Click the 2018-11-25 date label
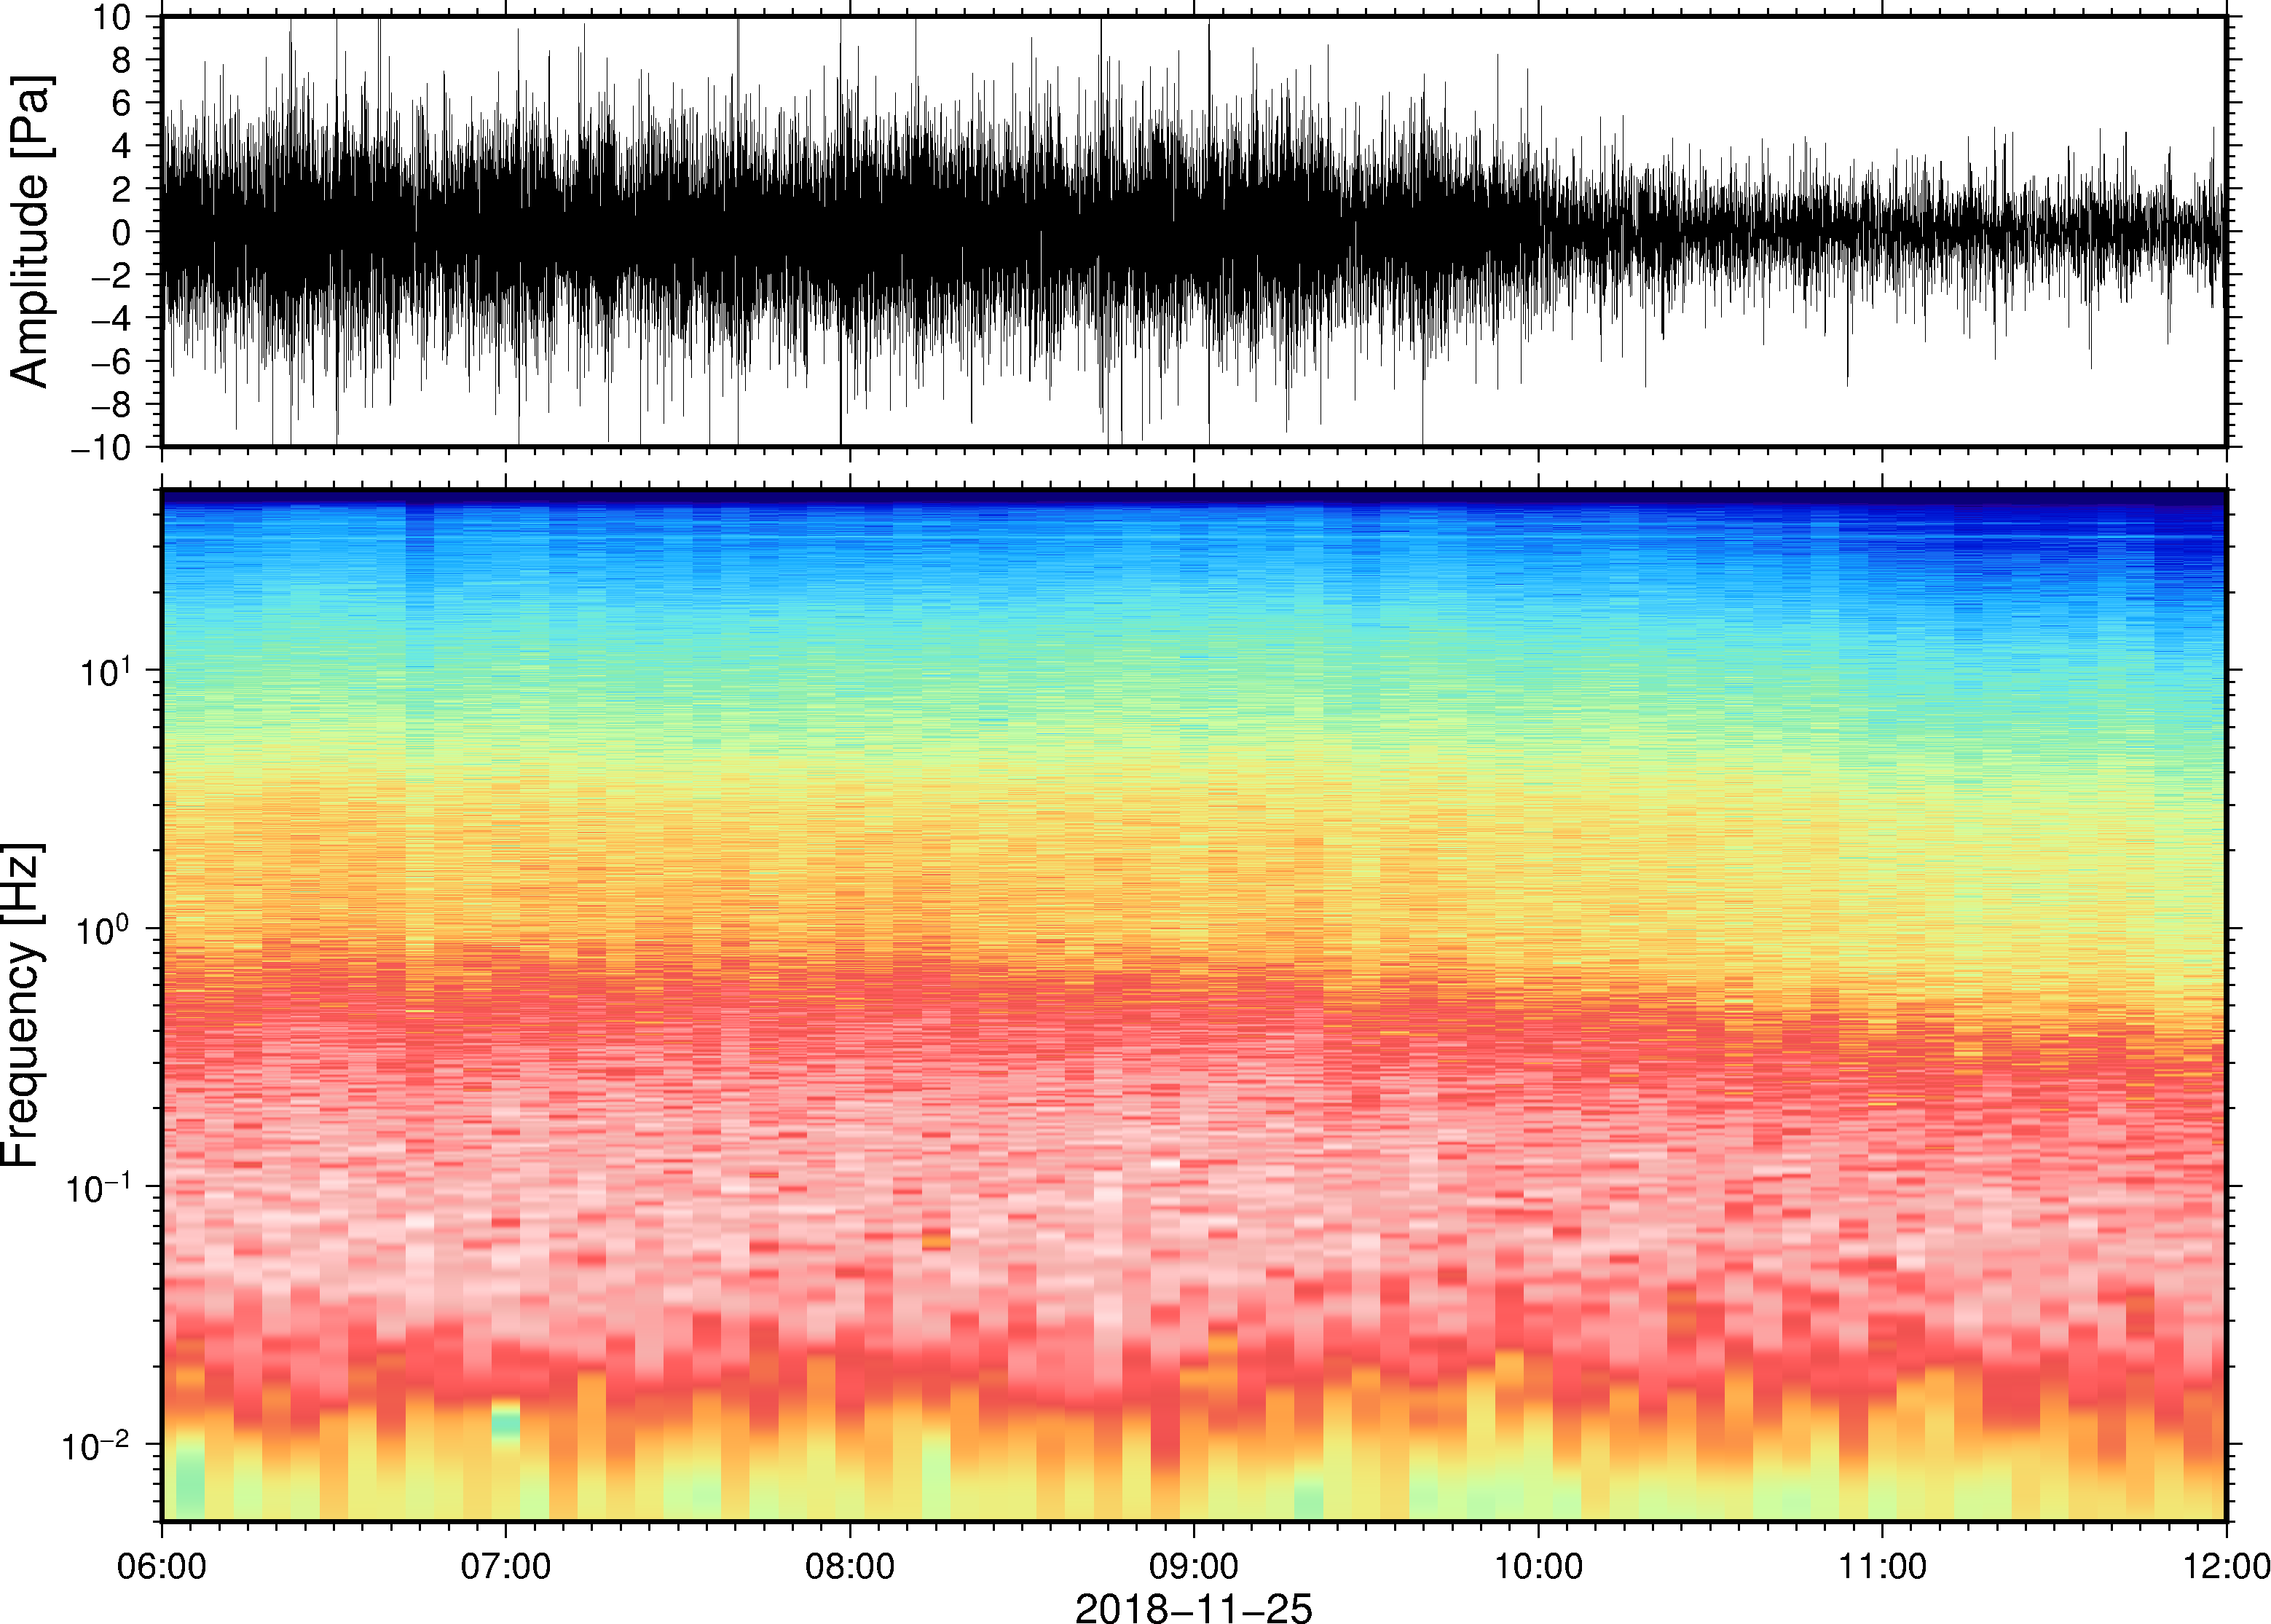The height and width of the screenshot is (1624, 2271). tap(1193, 1608)
